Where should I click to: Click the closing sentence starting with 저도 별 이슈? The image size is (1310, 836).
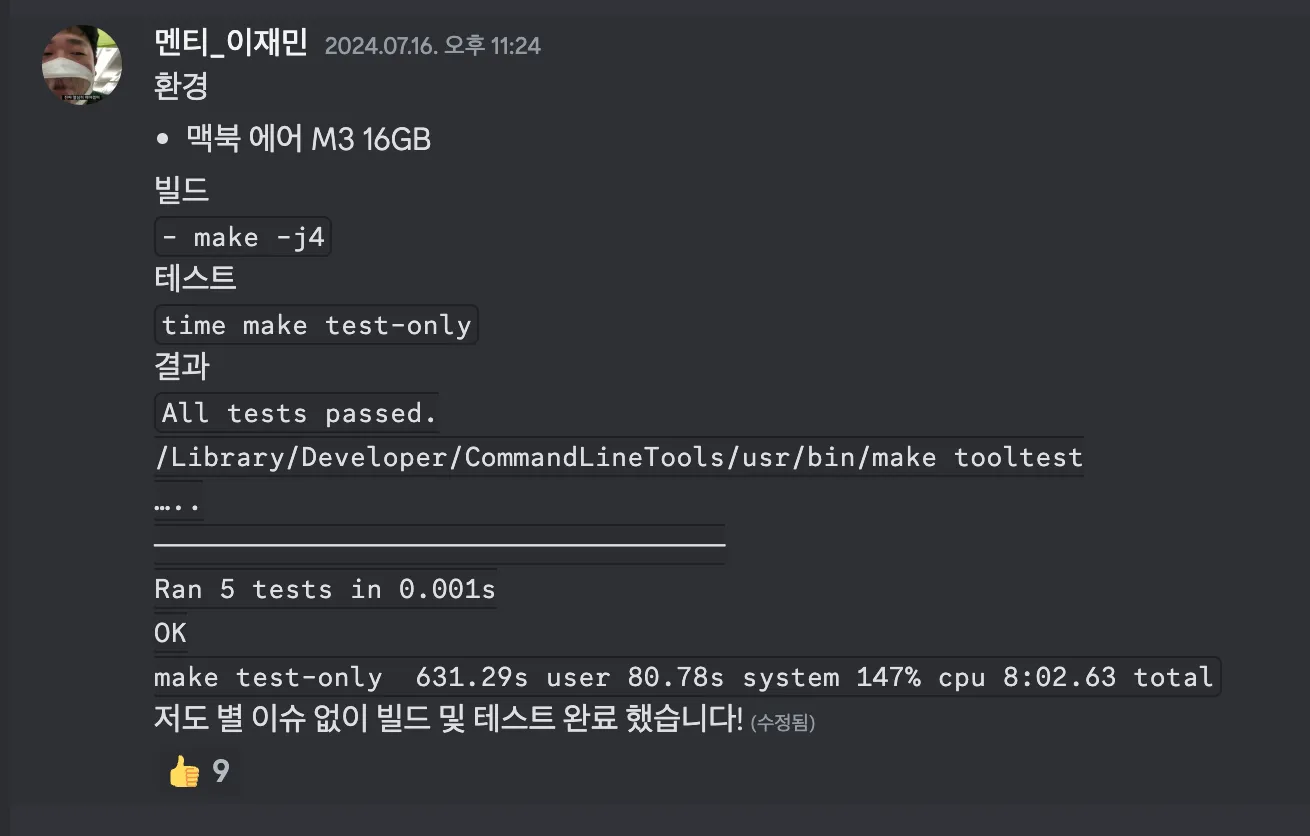coord(448,718)
